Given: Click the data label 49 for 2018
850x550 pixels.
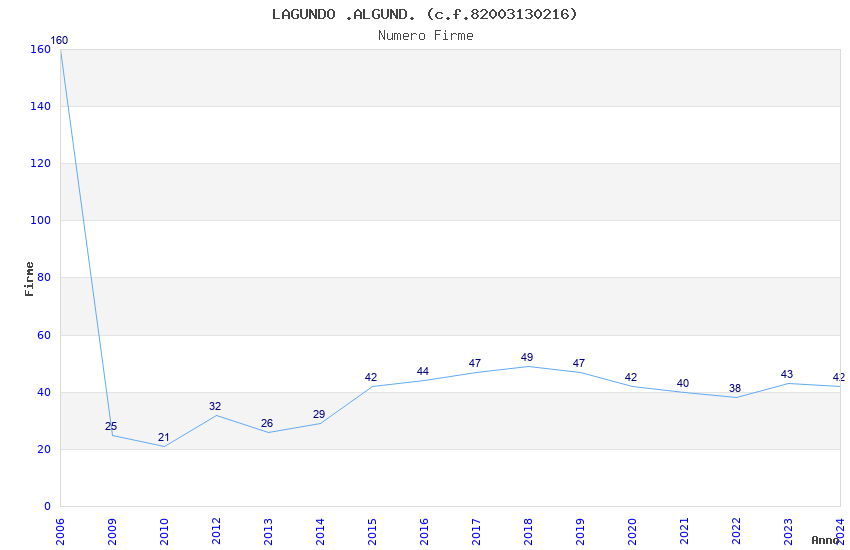Looking at the screenshot, I should [527, 357].
